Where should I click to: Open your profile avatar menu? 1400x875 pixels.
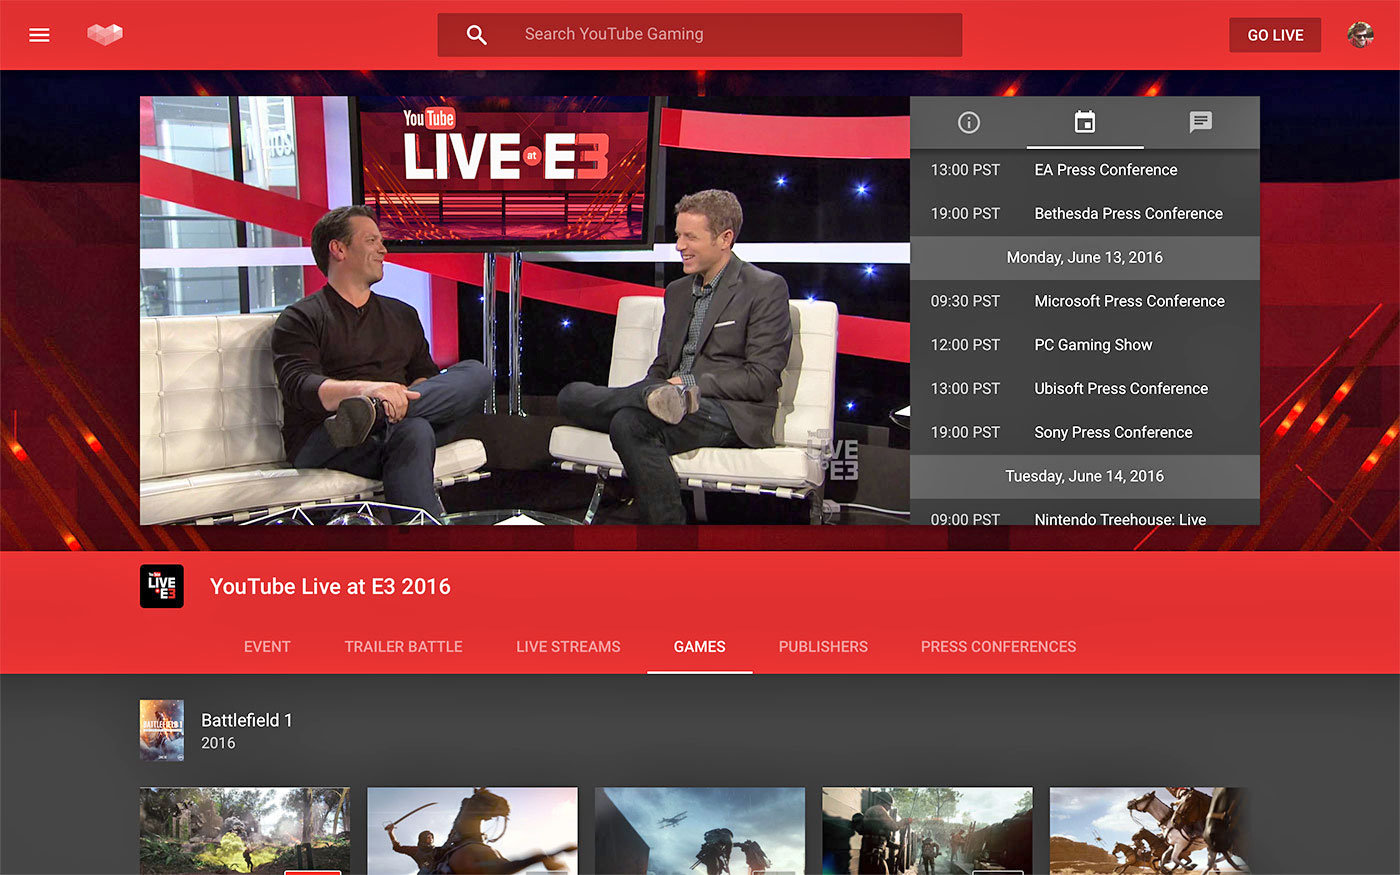(x=1361, y=35)
